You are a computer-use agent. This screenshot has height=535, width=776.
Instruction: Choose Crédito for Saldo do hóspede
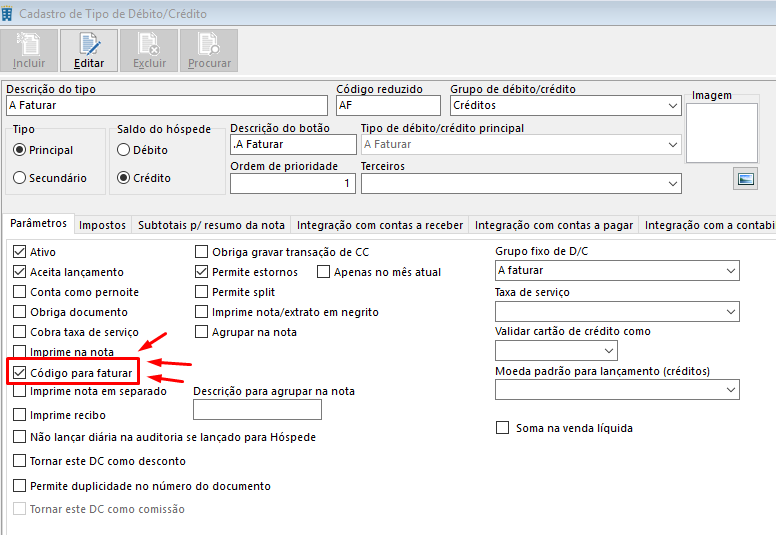tap(123, 178)
